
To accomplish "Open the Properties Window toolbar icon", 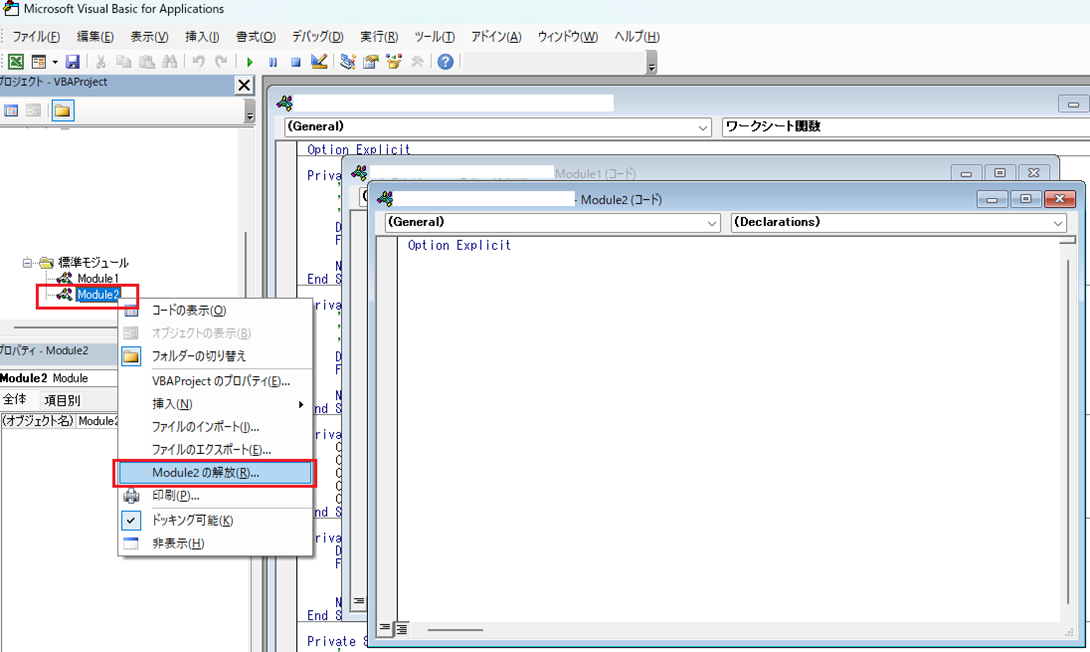I will tap(371, 62).
